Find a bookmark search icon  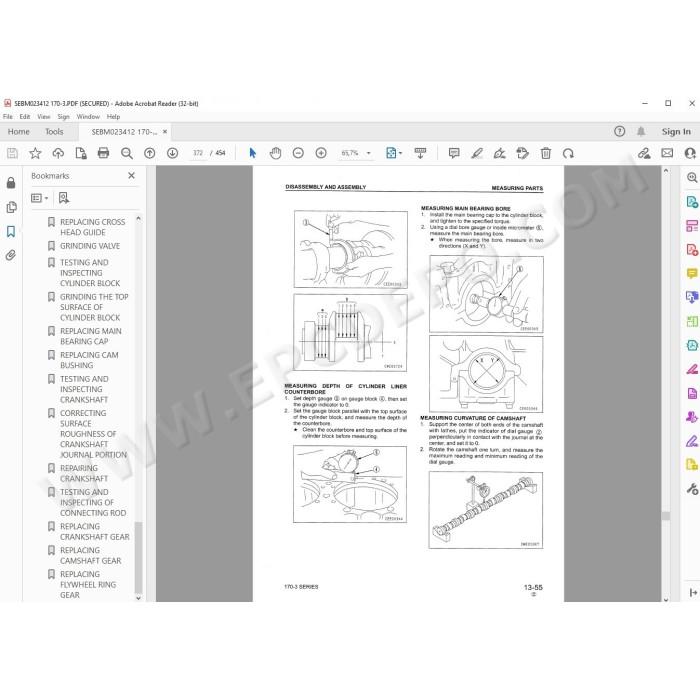(x=64, y=198)
